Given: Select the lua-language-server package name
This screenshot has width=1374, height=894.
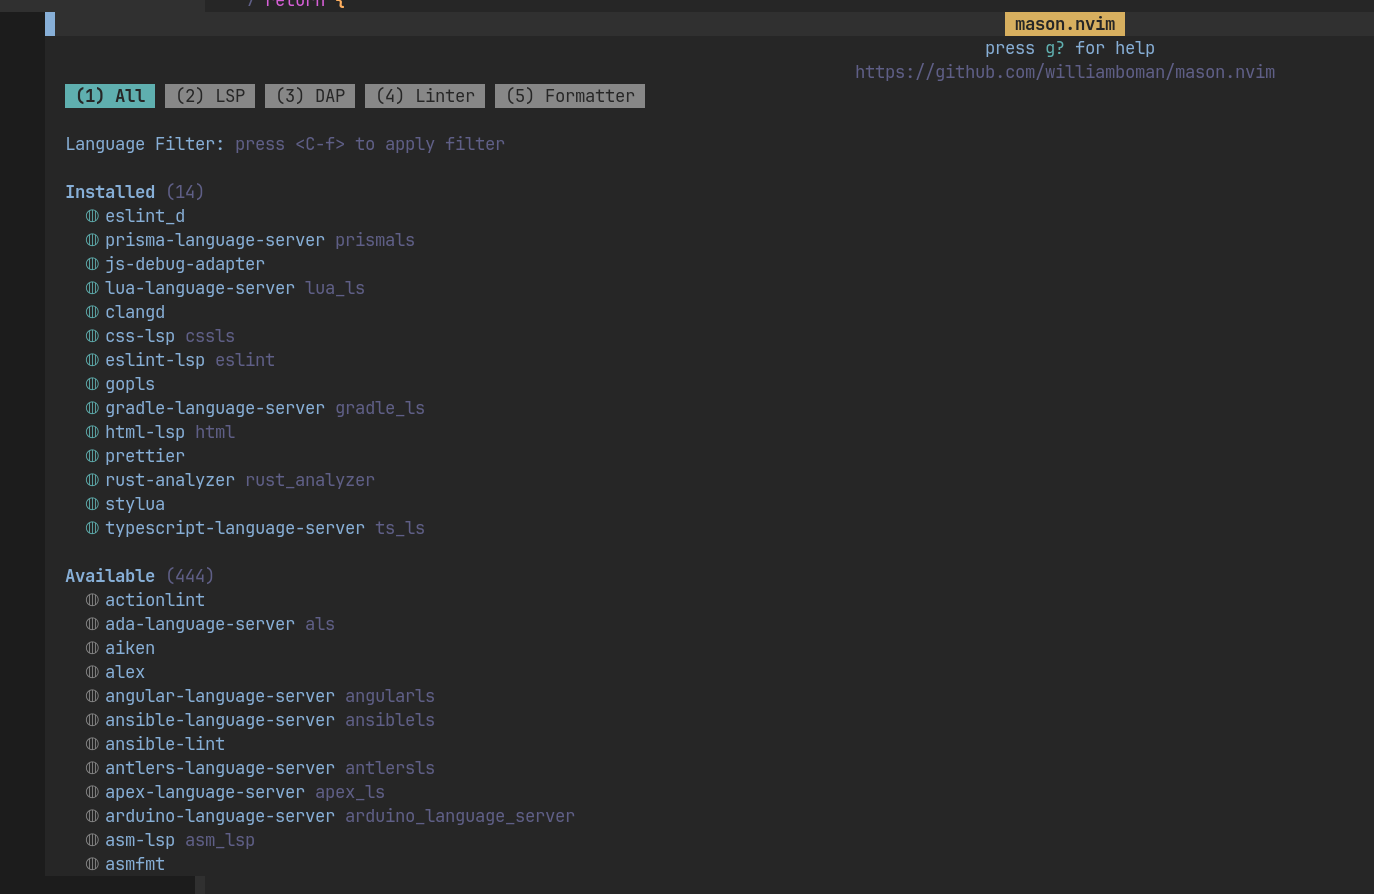Looking at the screenshot, I should (x=200, y=288).
